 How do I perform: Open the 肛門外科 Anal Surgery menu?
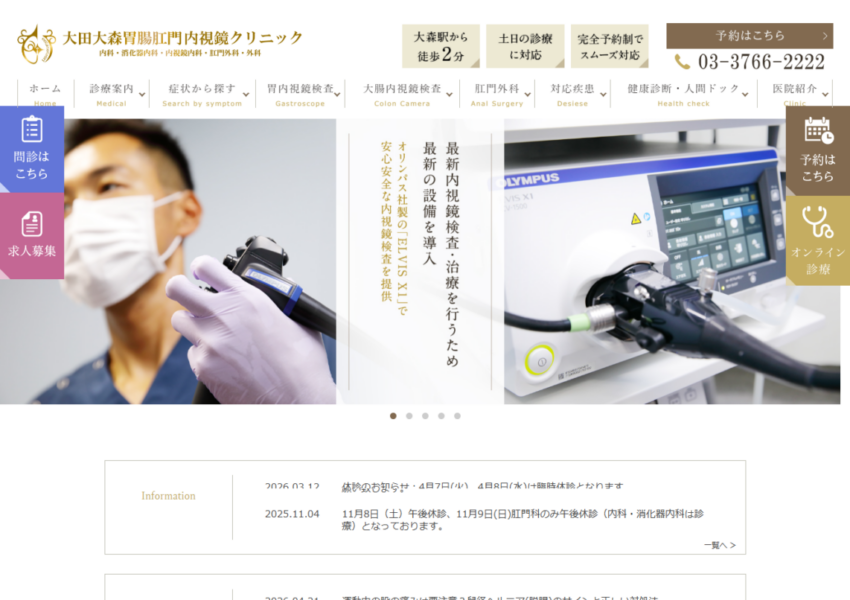pos(497,94)
